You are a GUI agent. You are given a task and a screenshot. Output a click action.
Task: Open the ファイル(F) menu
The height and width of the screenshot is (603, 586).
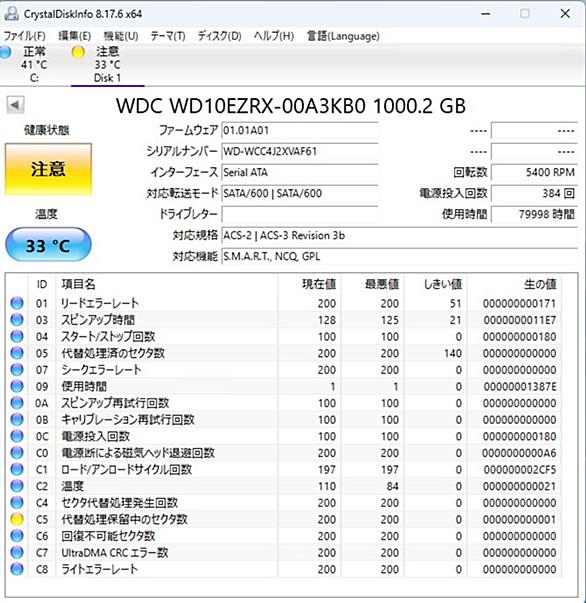[x=24, y=36]
